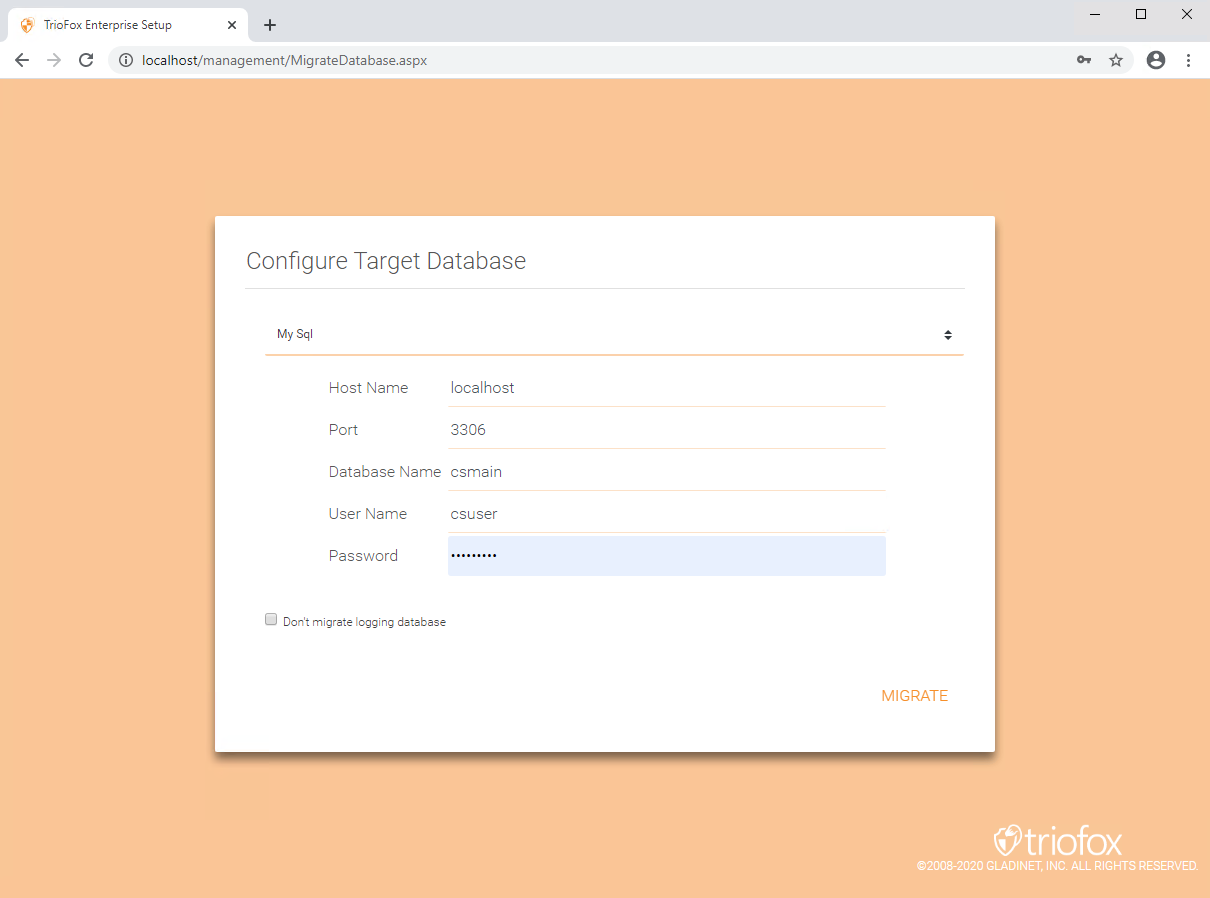Click the Port label
The width and height of the screenshot is (1210, 898).
pyautogui.click(x=343, y=430)
